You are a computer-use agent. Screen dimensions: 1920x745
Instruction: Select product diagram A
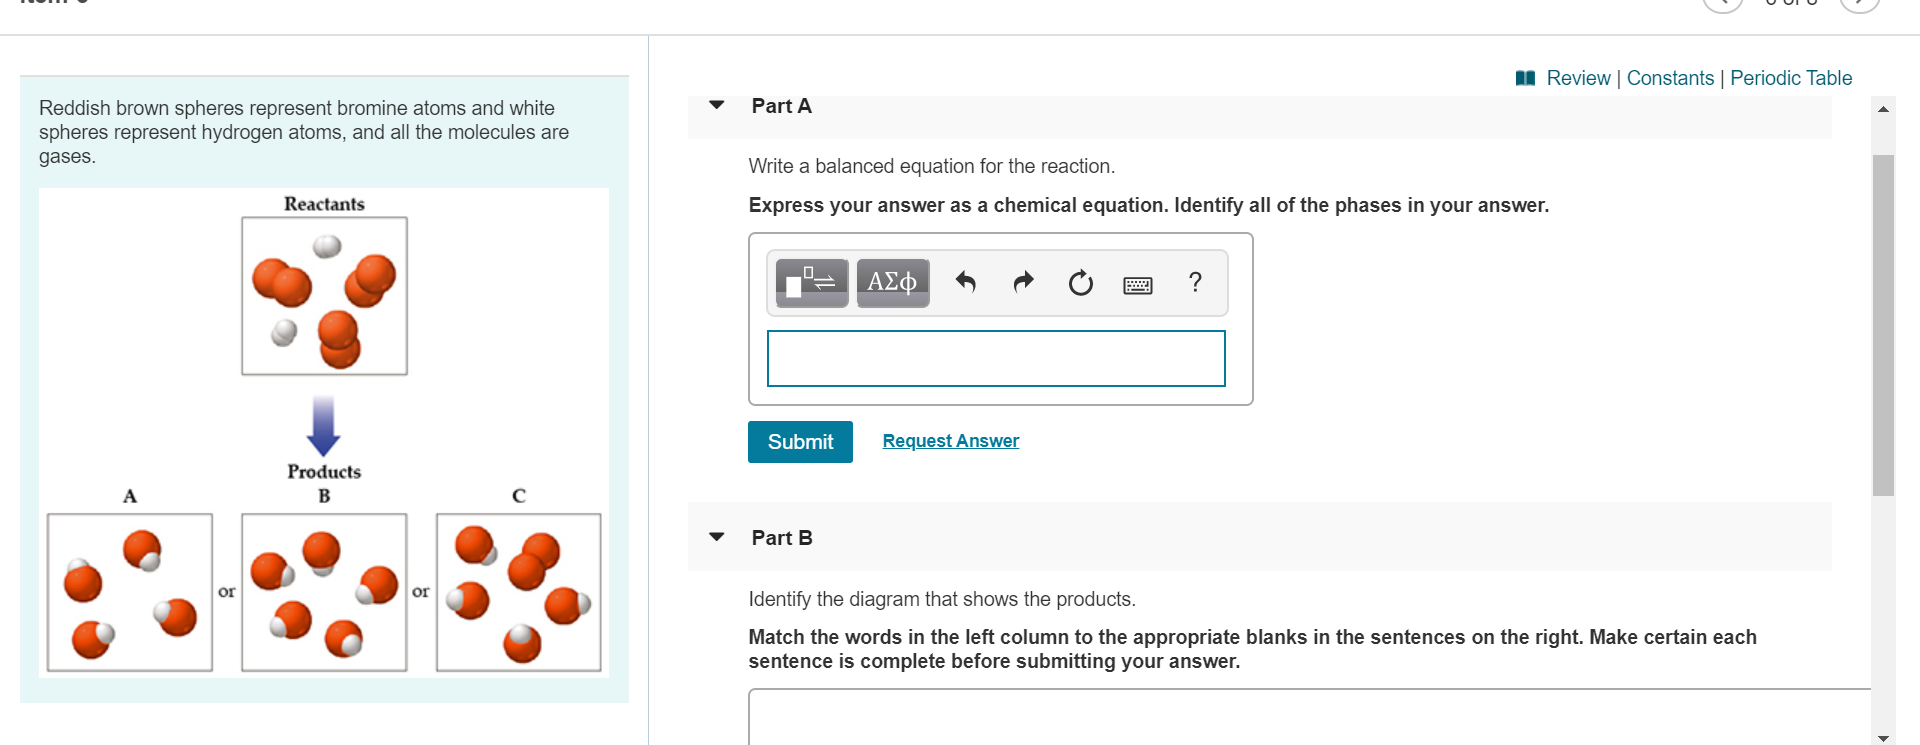tap(128, 592)
